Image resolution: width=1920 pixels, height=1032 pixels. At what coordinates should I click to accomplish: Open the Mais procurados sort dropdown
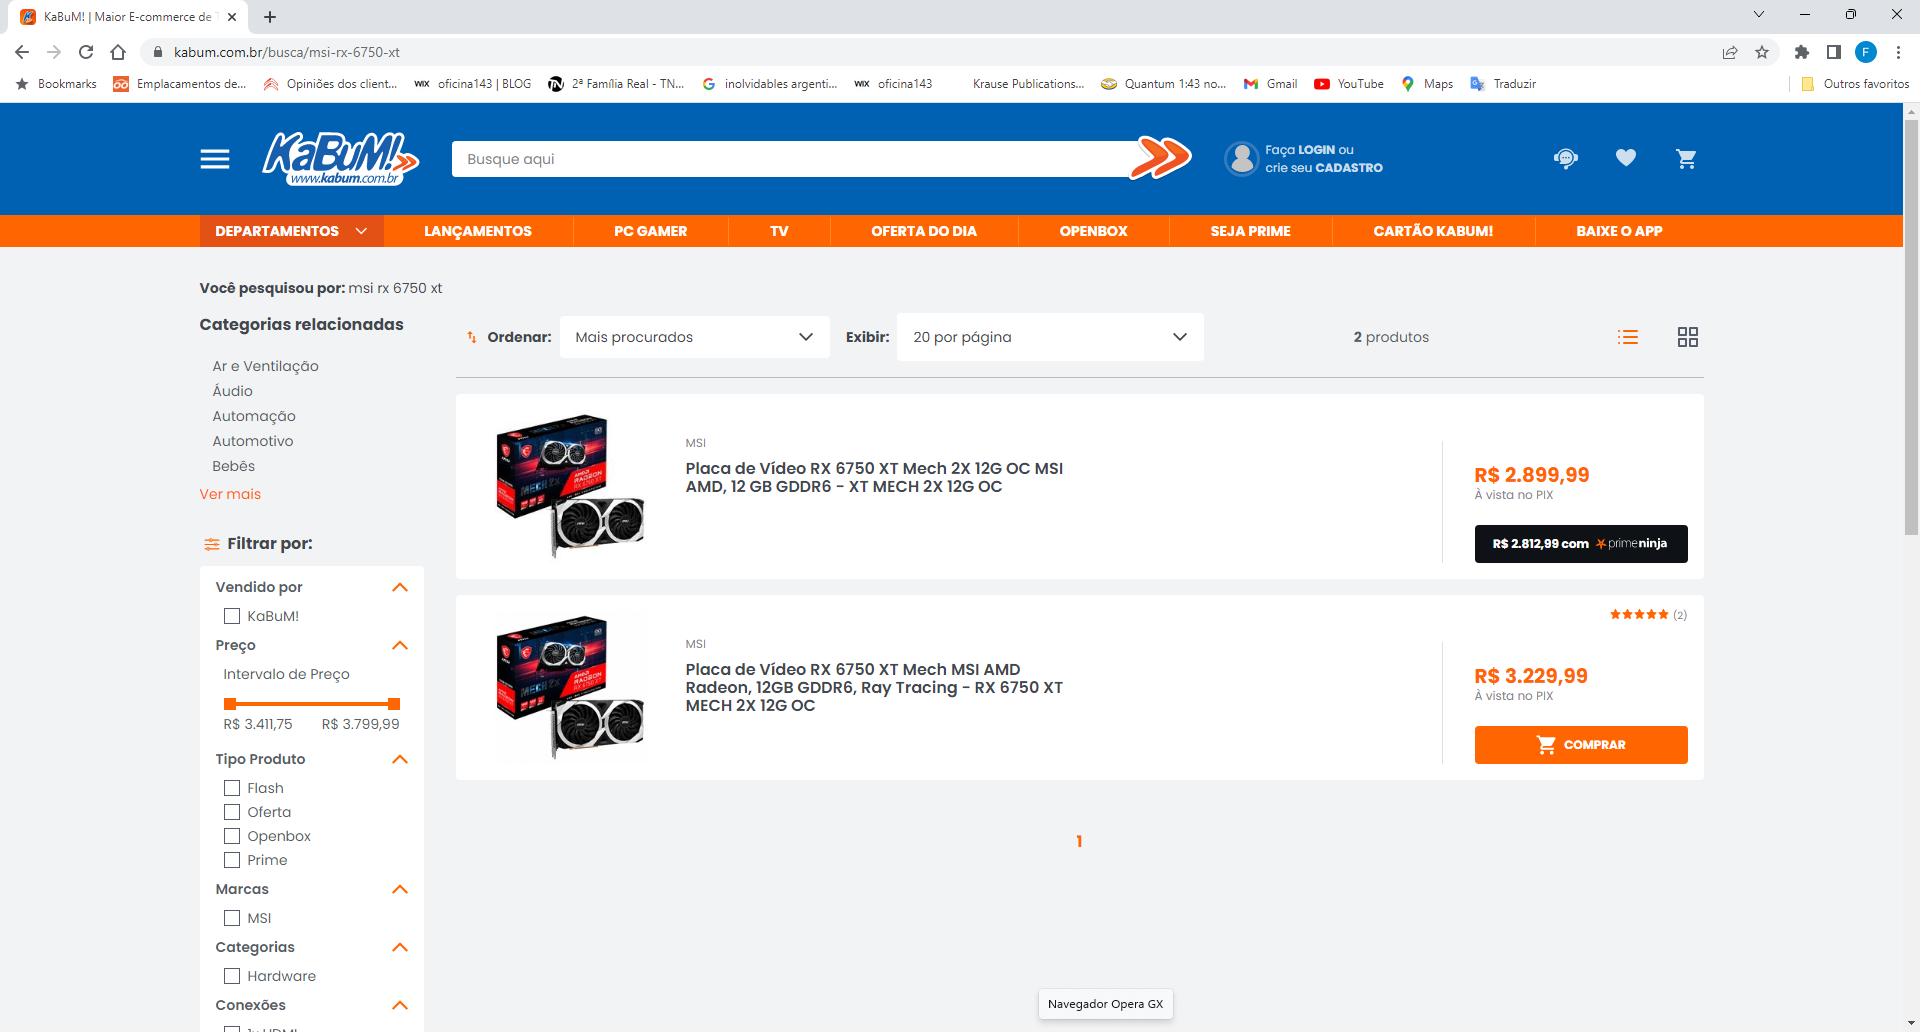pyautogui.click(x=694, y=337)
